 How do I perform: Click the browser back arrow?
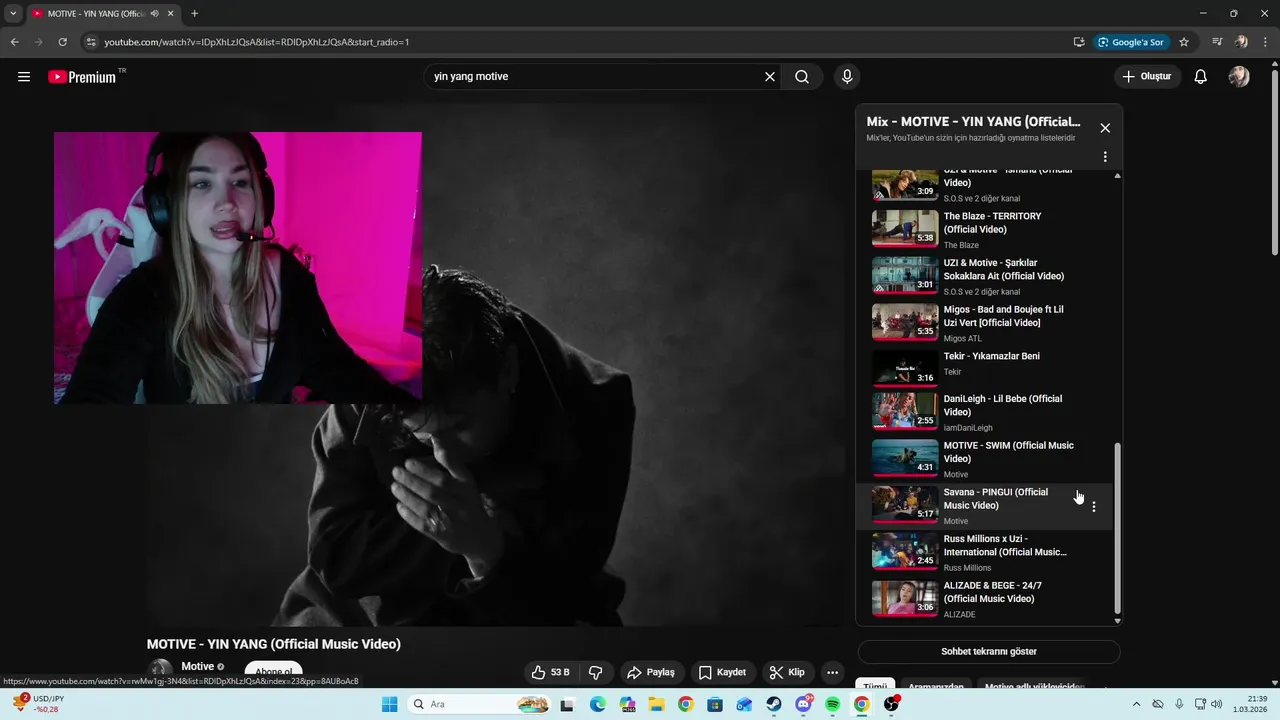click(14, 42)
